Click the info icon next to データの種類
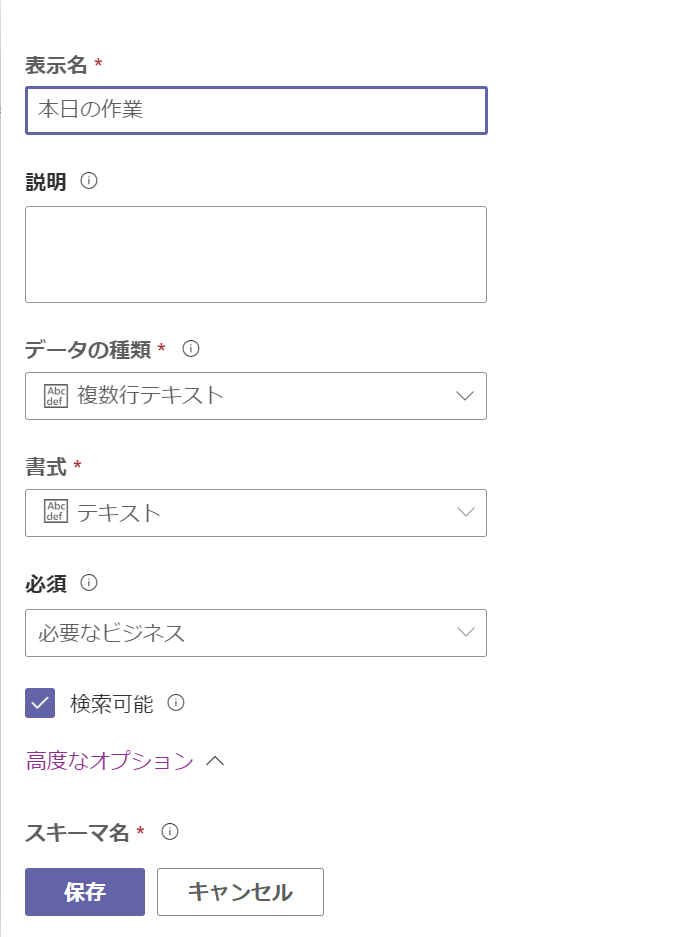The height and width of the screenshot is (937, 697). pyautogui.click(x=191, y=349)
